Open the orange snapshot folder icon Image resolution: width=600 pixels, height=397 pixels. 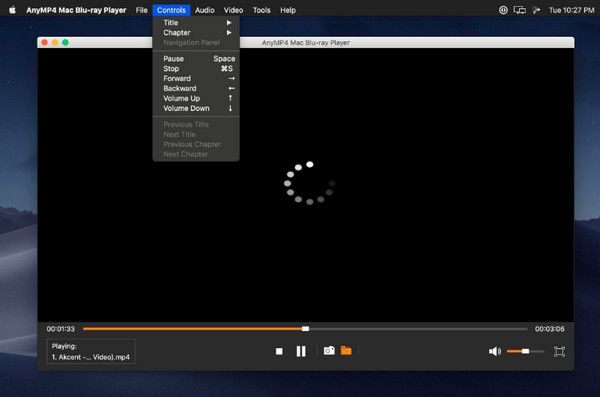[x=346, y=350]
